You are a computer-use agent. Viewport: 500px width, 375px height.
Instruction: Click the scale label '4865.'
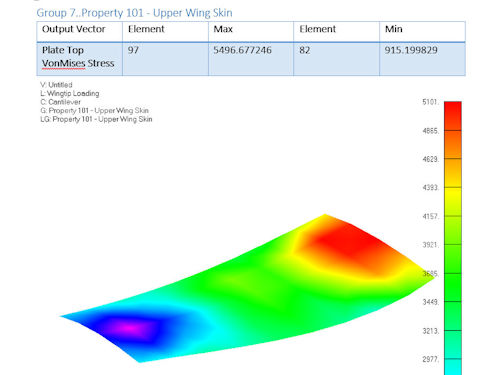point(431,131)
